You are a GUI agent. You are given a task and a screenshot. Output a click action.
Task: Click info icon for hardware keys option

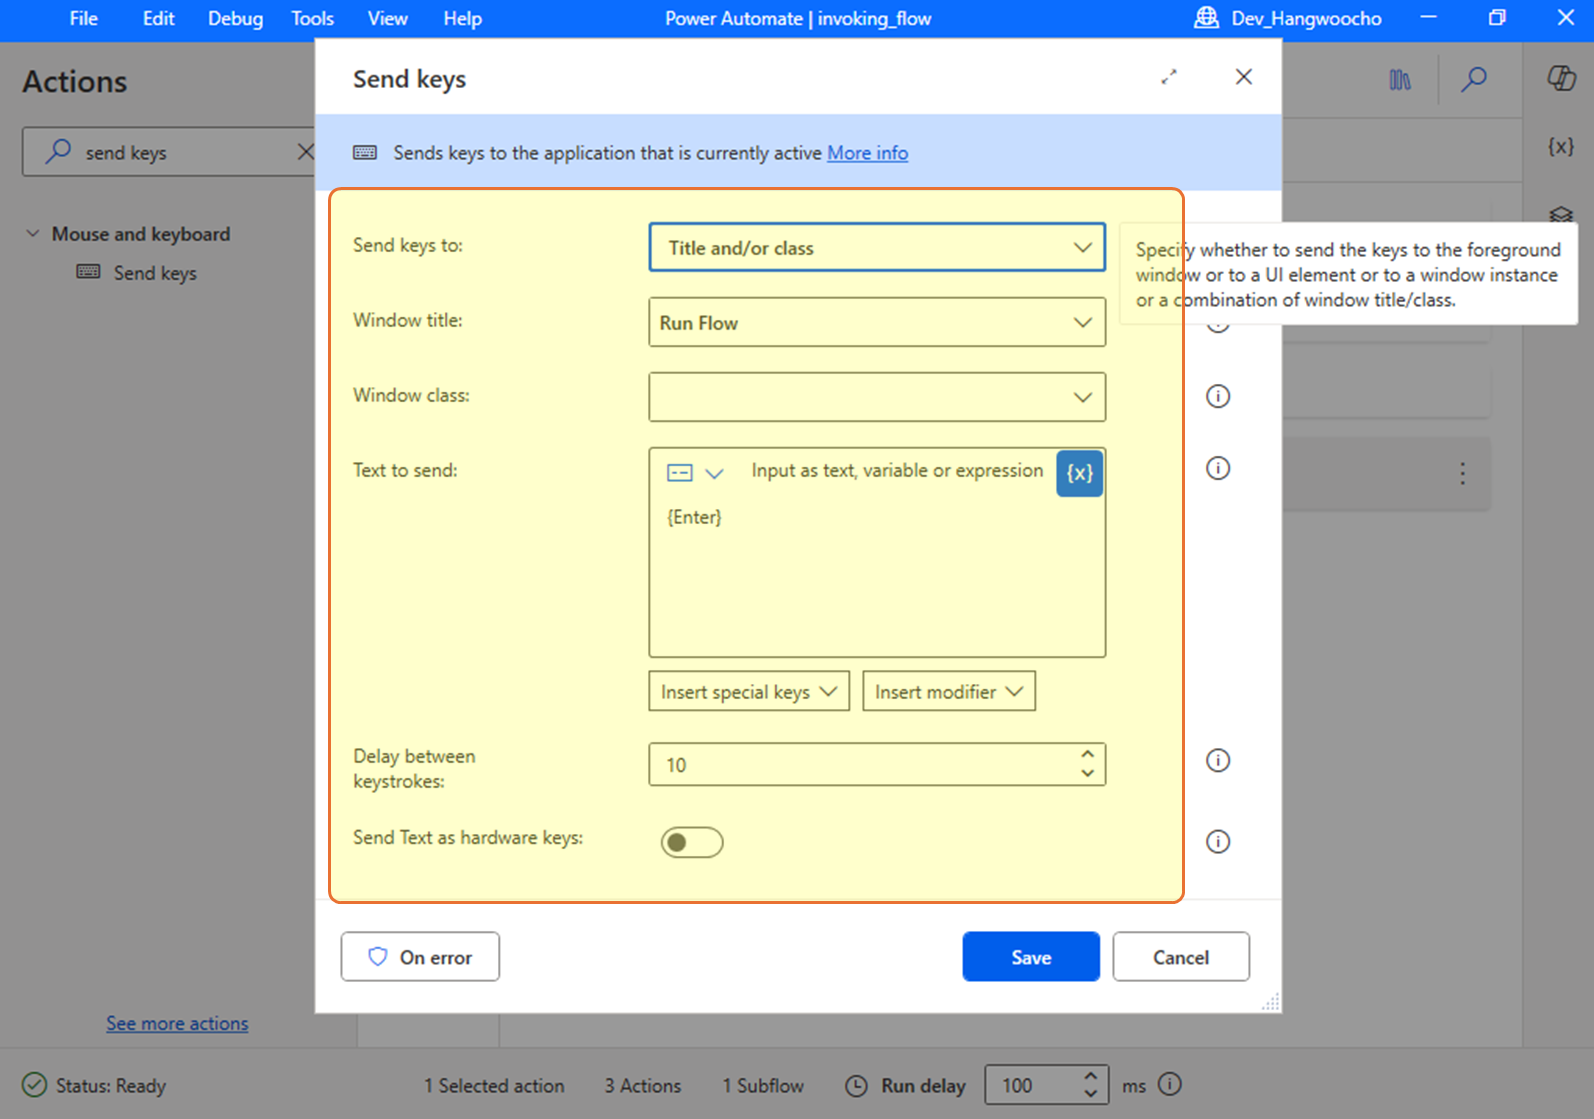[1217, 841]
